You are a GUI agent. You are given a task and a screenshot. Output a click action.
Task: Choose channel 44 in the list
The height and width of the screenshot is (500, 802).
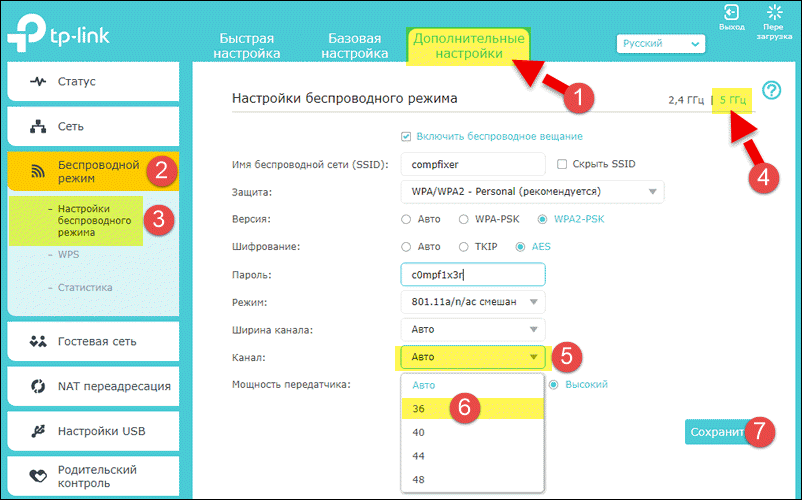click(473, 456)
